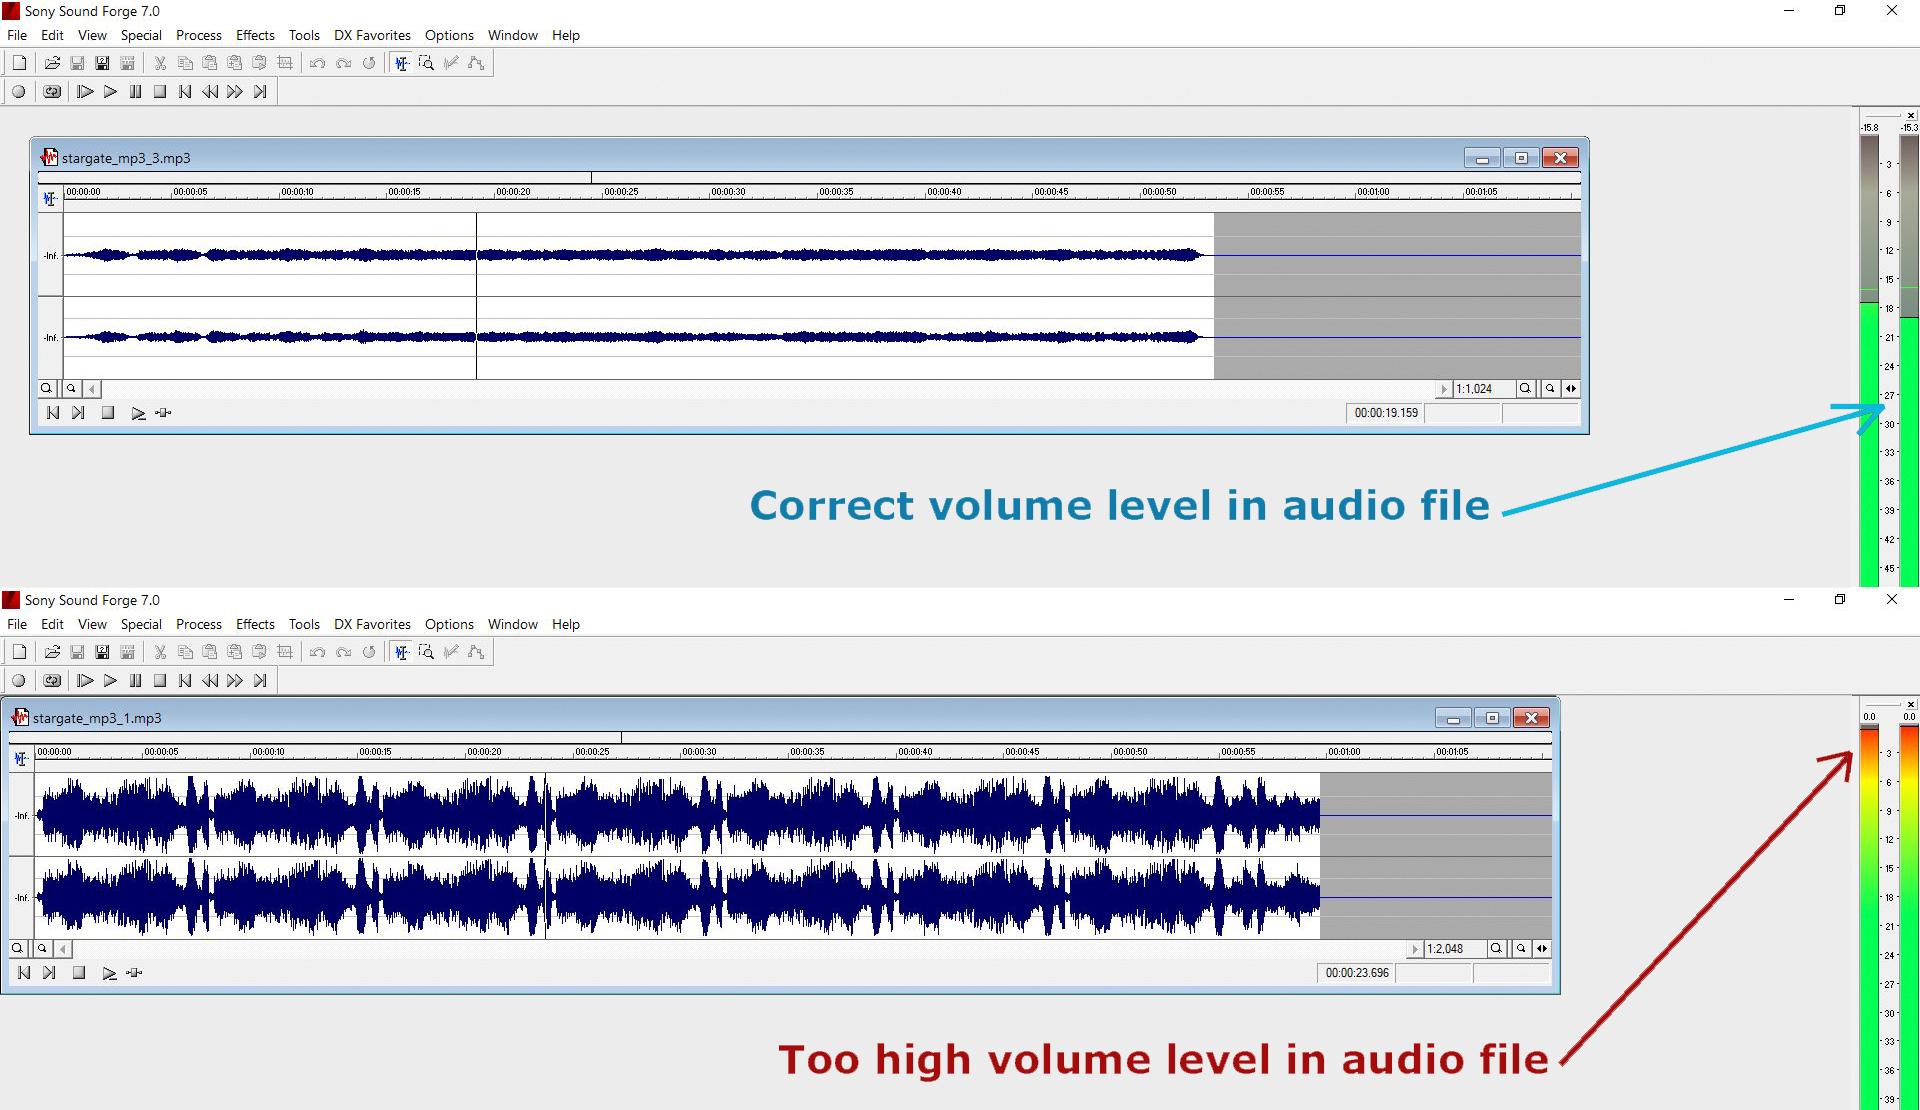Viewport: 1920px width, 1110px height.
Task: Open edit tool selector in stargate_mp3_1.mp3 window
Action: pos(20,759)
